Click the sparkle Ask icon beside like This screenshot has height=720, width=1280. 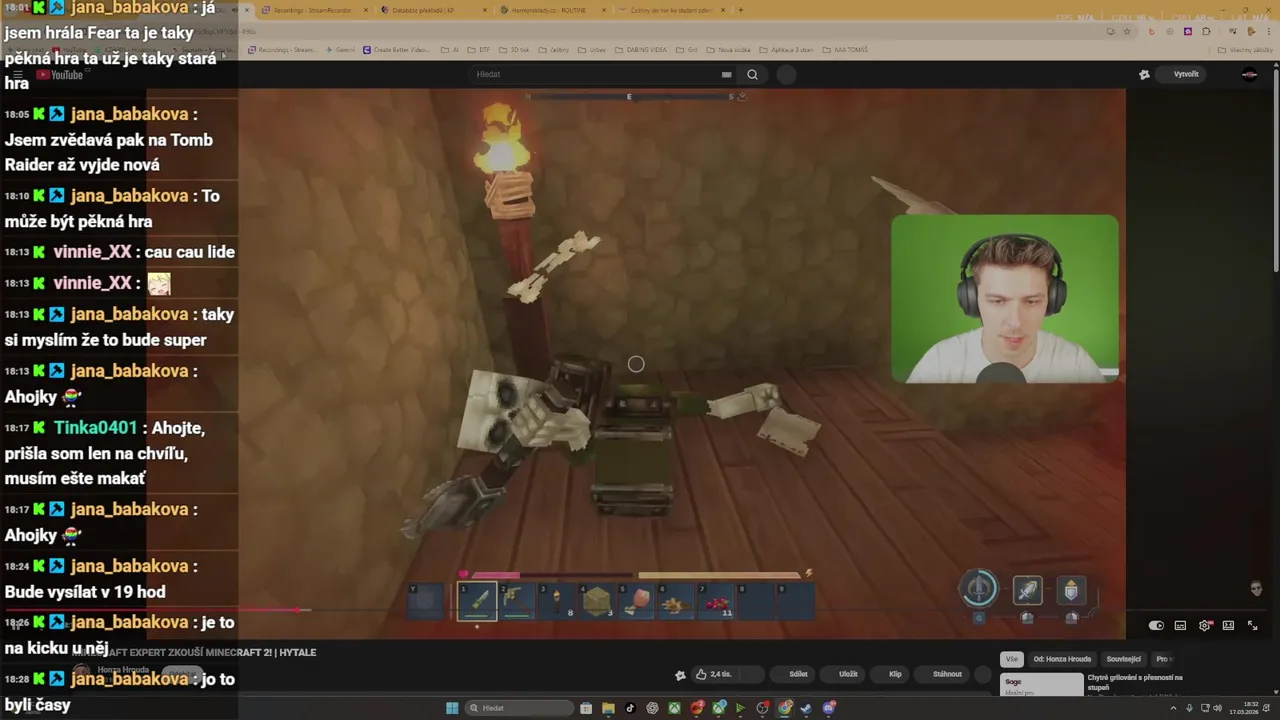pos(681,675)
